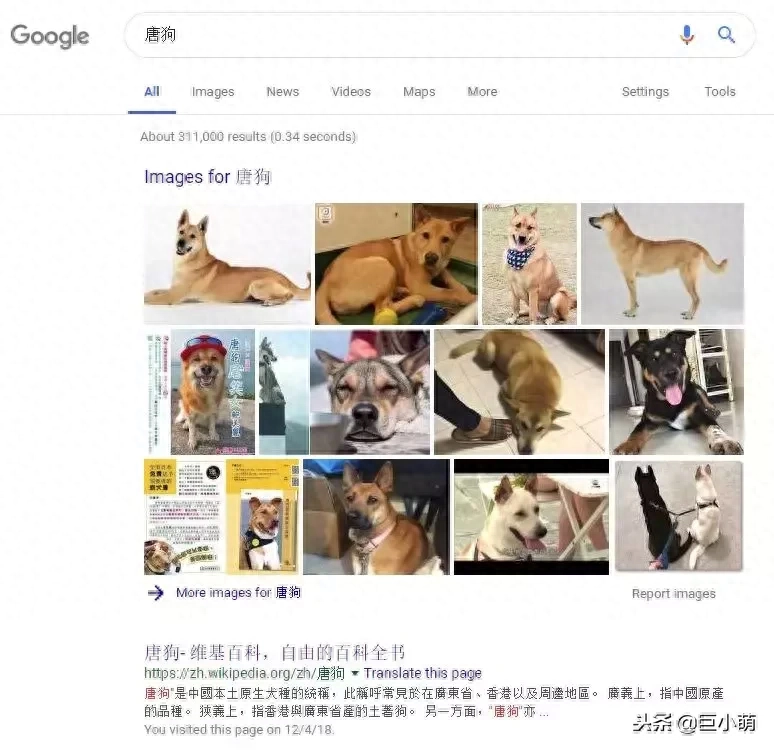The width and height of the screenshot is (774, 750).
Task: Switch to the News tab
Action: tap(282, 91)
